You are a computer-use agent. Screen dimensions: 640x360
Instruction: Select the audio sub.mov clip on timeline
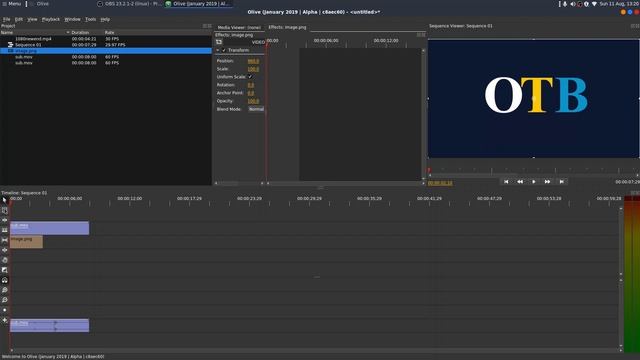49,326
